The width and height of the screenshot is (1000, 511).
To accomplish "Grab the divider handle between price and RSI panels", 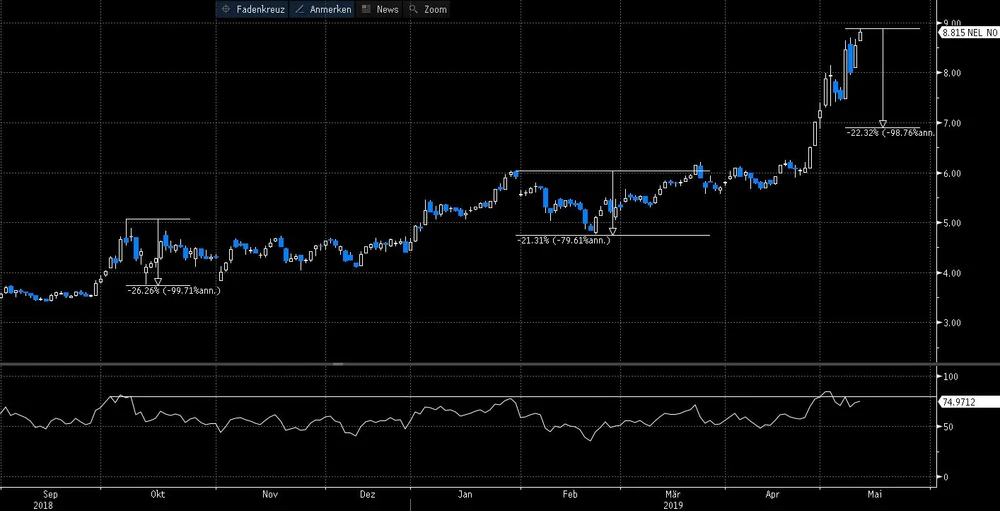I will (340, 364).
